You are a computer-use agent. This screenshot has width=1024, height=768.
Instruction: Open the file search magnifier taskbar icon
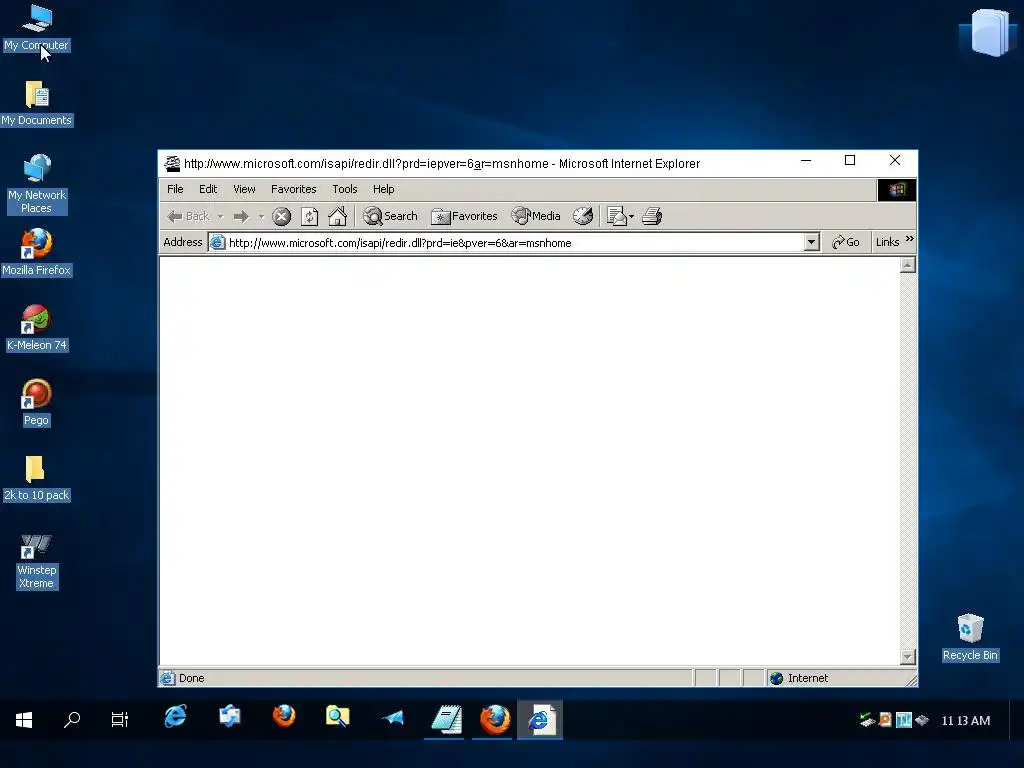pyautogui.click(x=338, y=717)
